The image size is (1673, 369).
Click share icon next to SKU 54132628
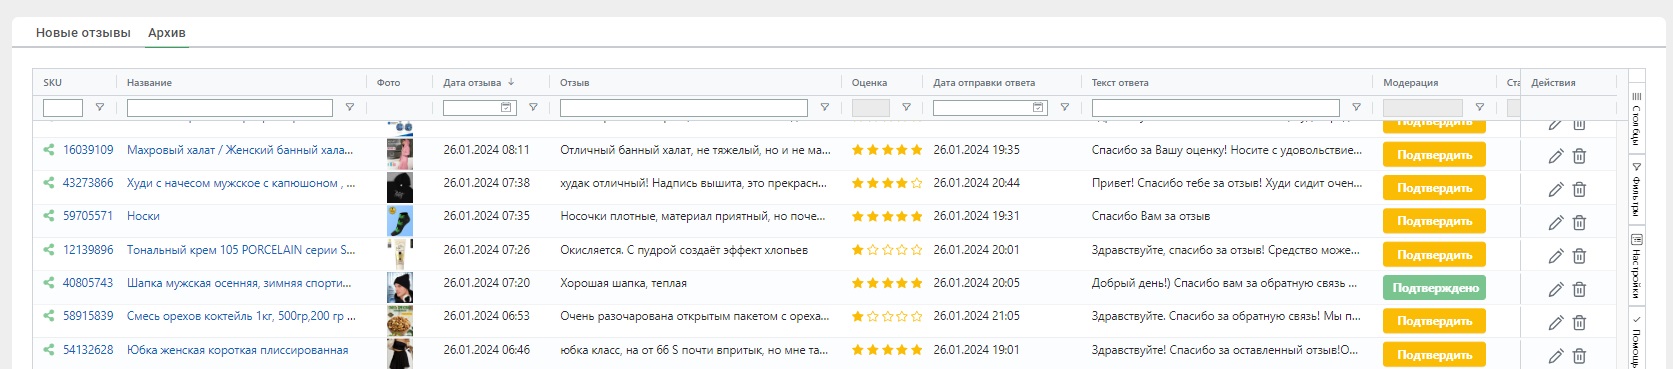pos(48,350)
